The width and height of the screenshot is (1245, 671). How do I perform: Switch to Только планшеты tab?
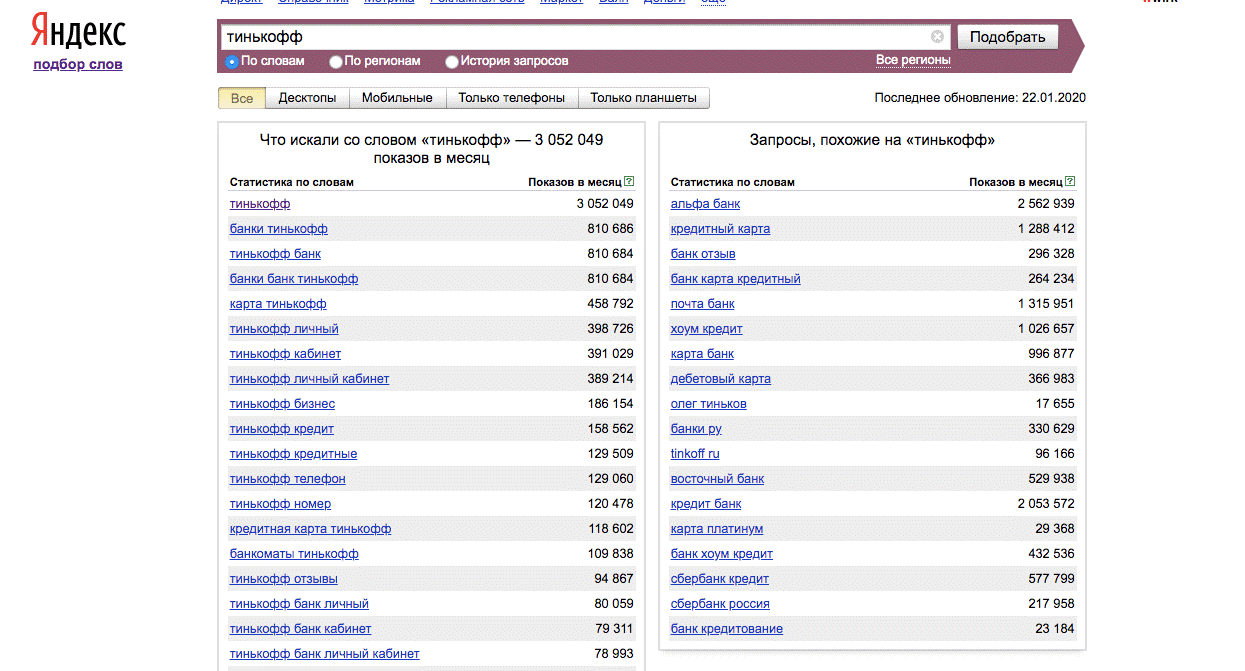(x=644, y=98)
